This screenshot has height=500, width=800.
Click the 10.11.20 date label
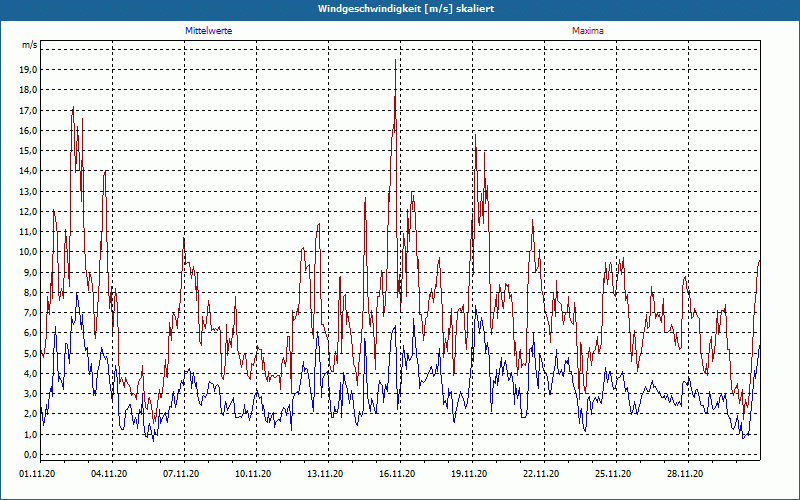pyautogui.click(x=253, y=474)
